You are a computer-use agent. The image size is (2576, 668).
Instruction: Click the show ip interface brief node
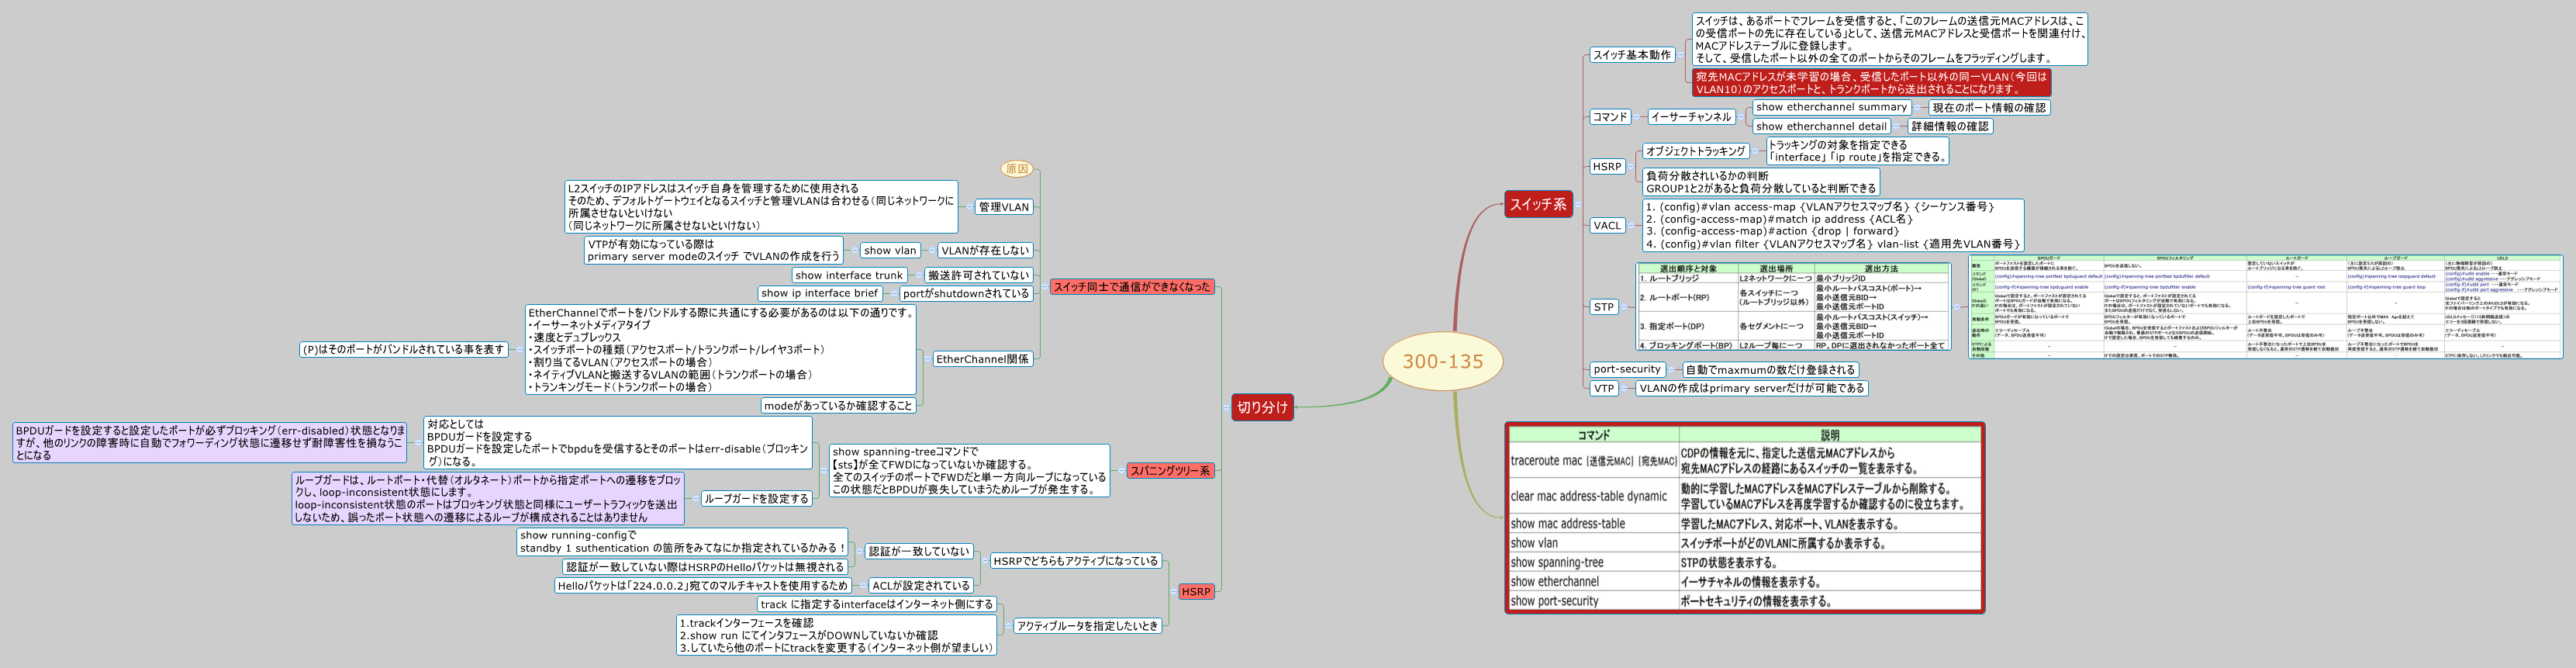click(819, 293)
